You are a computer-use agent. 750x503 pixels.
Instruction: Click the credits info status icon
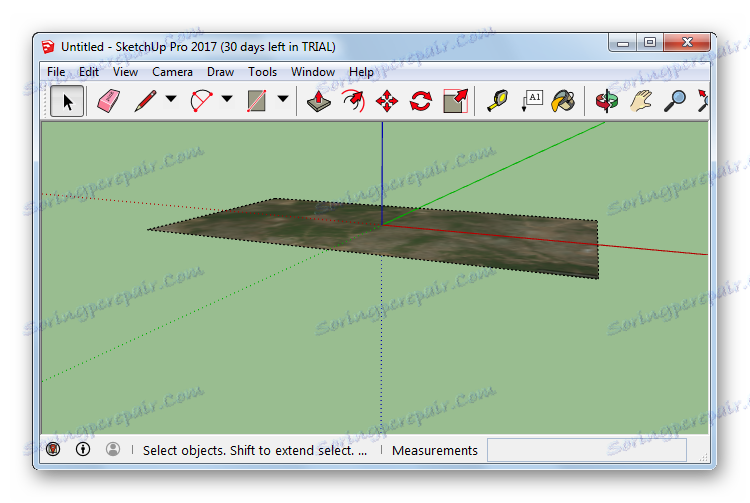(83, 449)
